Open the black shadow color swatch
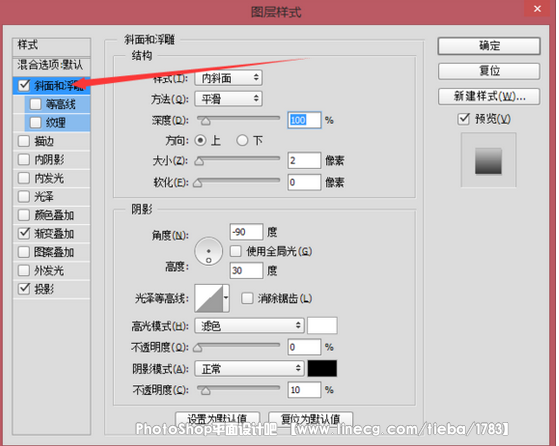This screenshot has width=559, height=446. (x=322, y=368)
